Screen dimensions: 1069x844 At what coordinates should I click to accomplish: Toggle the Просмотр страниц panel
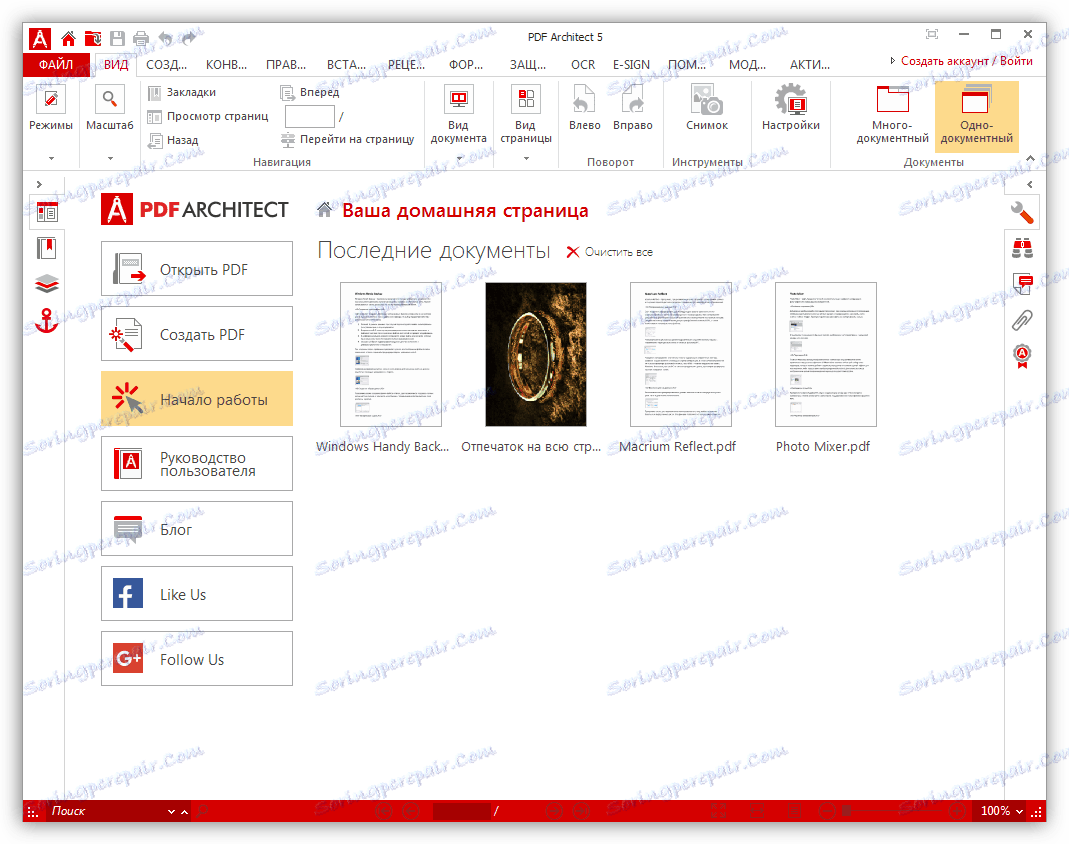[x=208, y=116]
